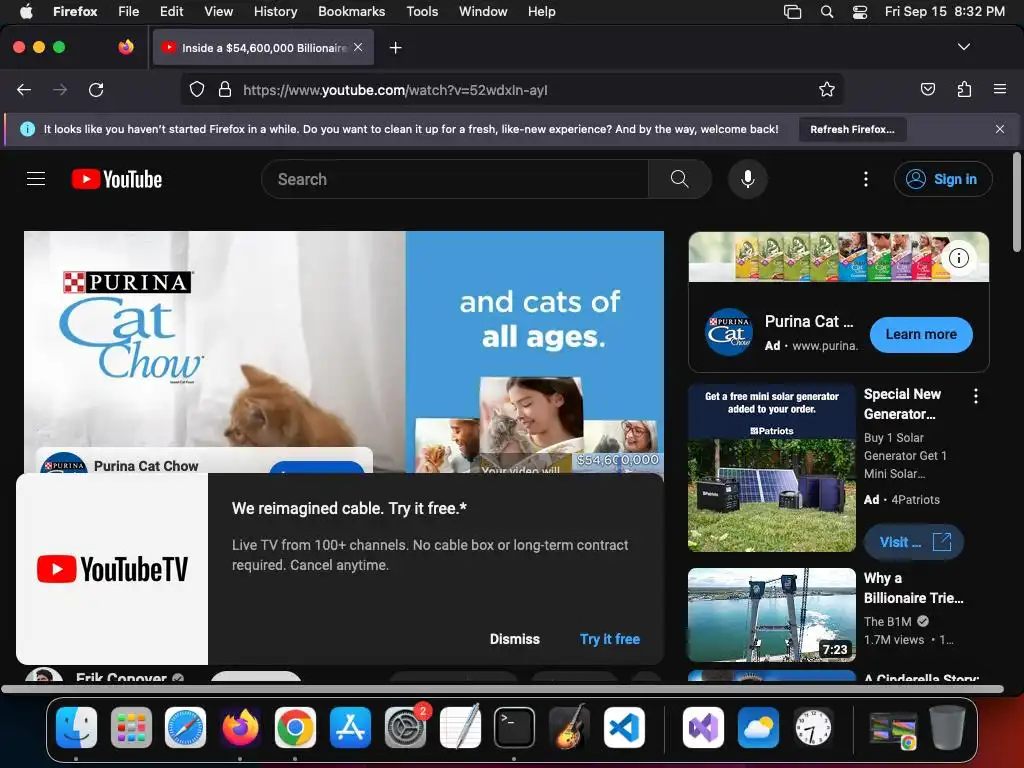
Task: Start voice search with the microphone
Action: coord(748,179)
